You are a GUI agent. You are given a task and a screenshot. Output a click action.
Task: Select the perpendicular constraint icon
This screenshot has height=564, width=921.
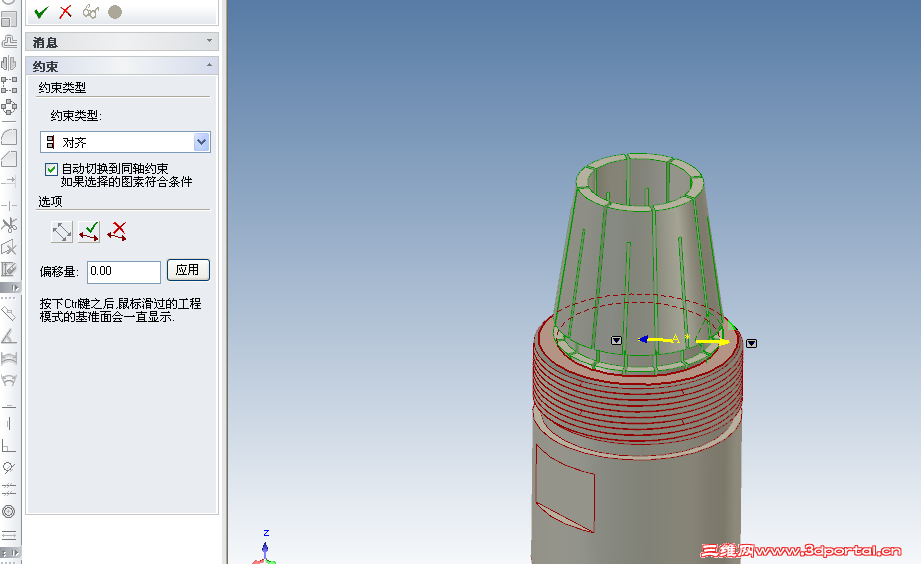point(9,446)
